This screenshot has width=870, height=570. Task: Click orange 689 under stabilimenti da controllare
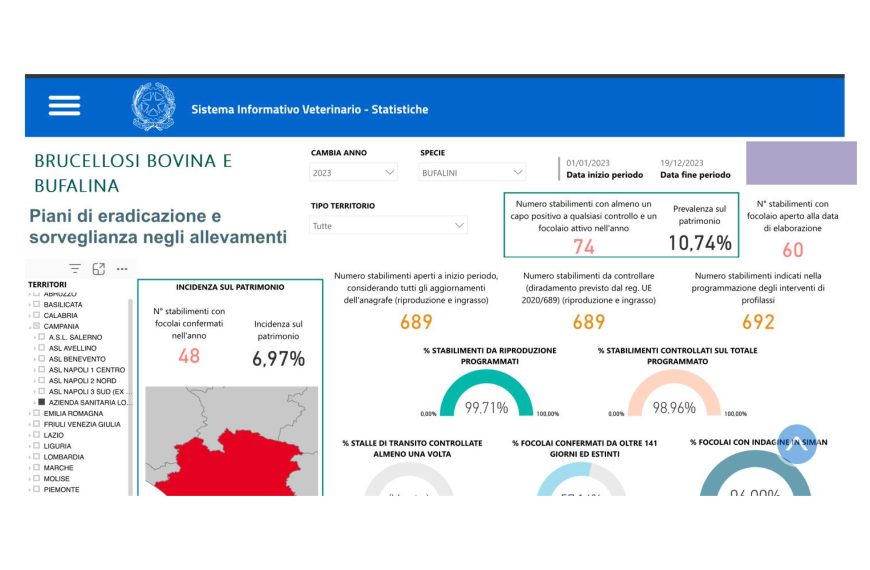pos(589,322)
